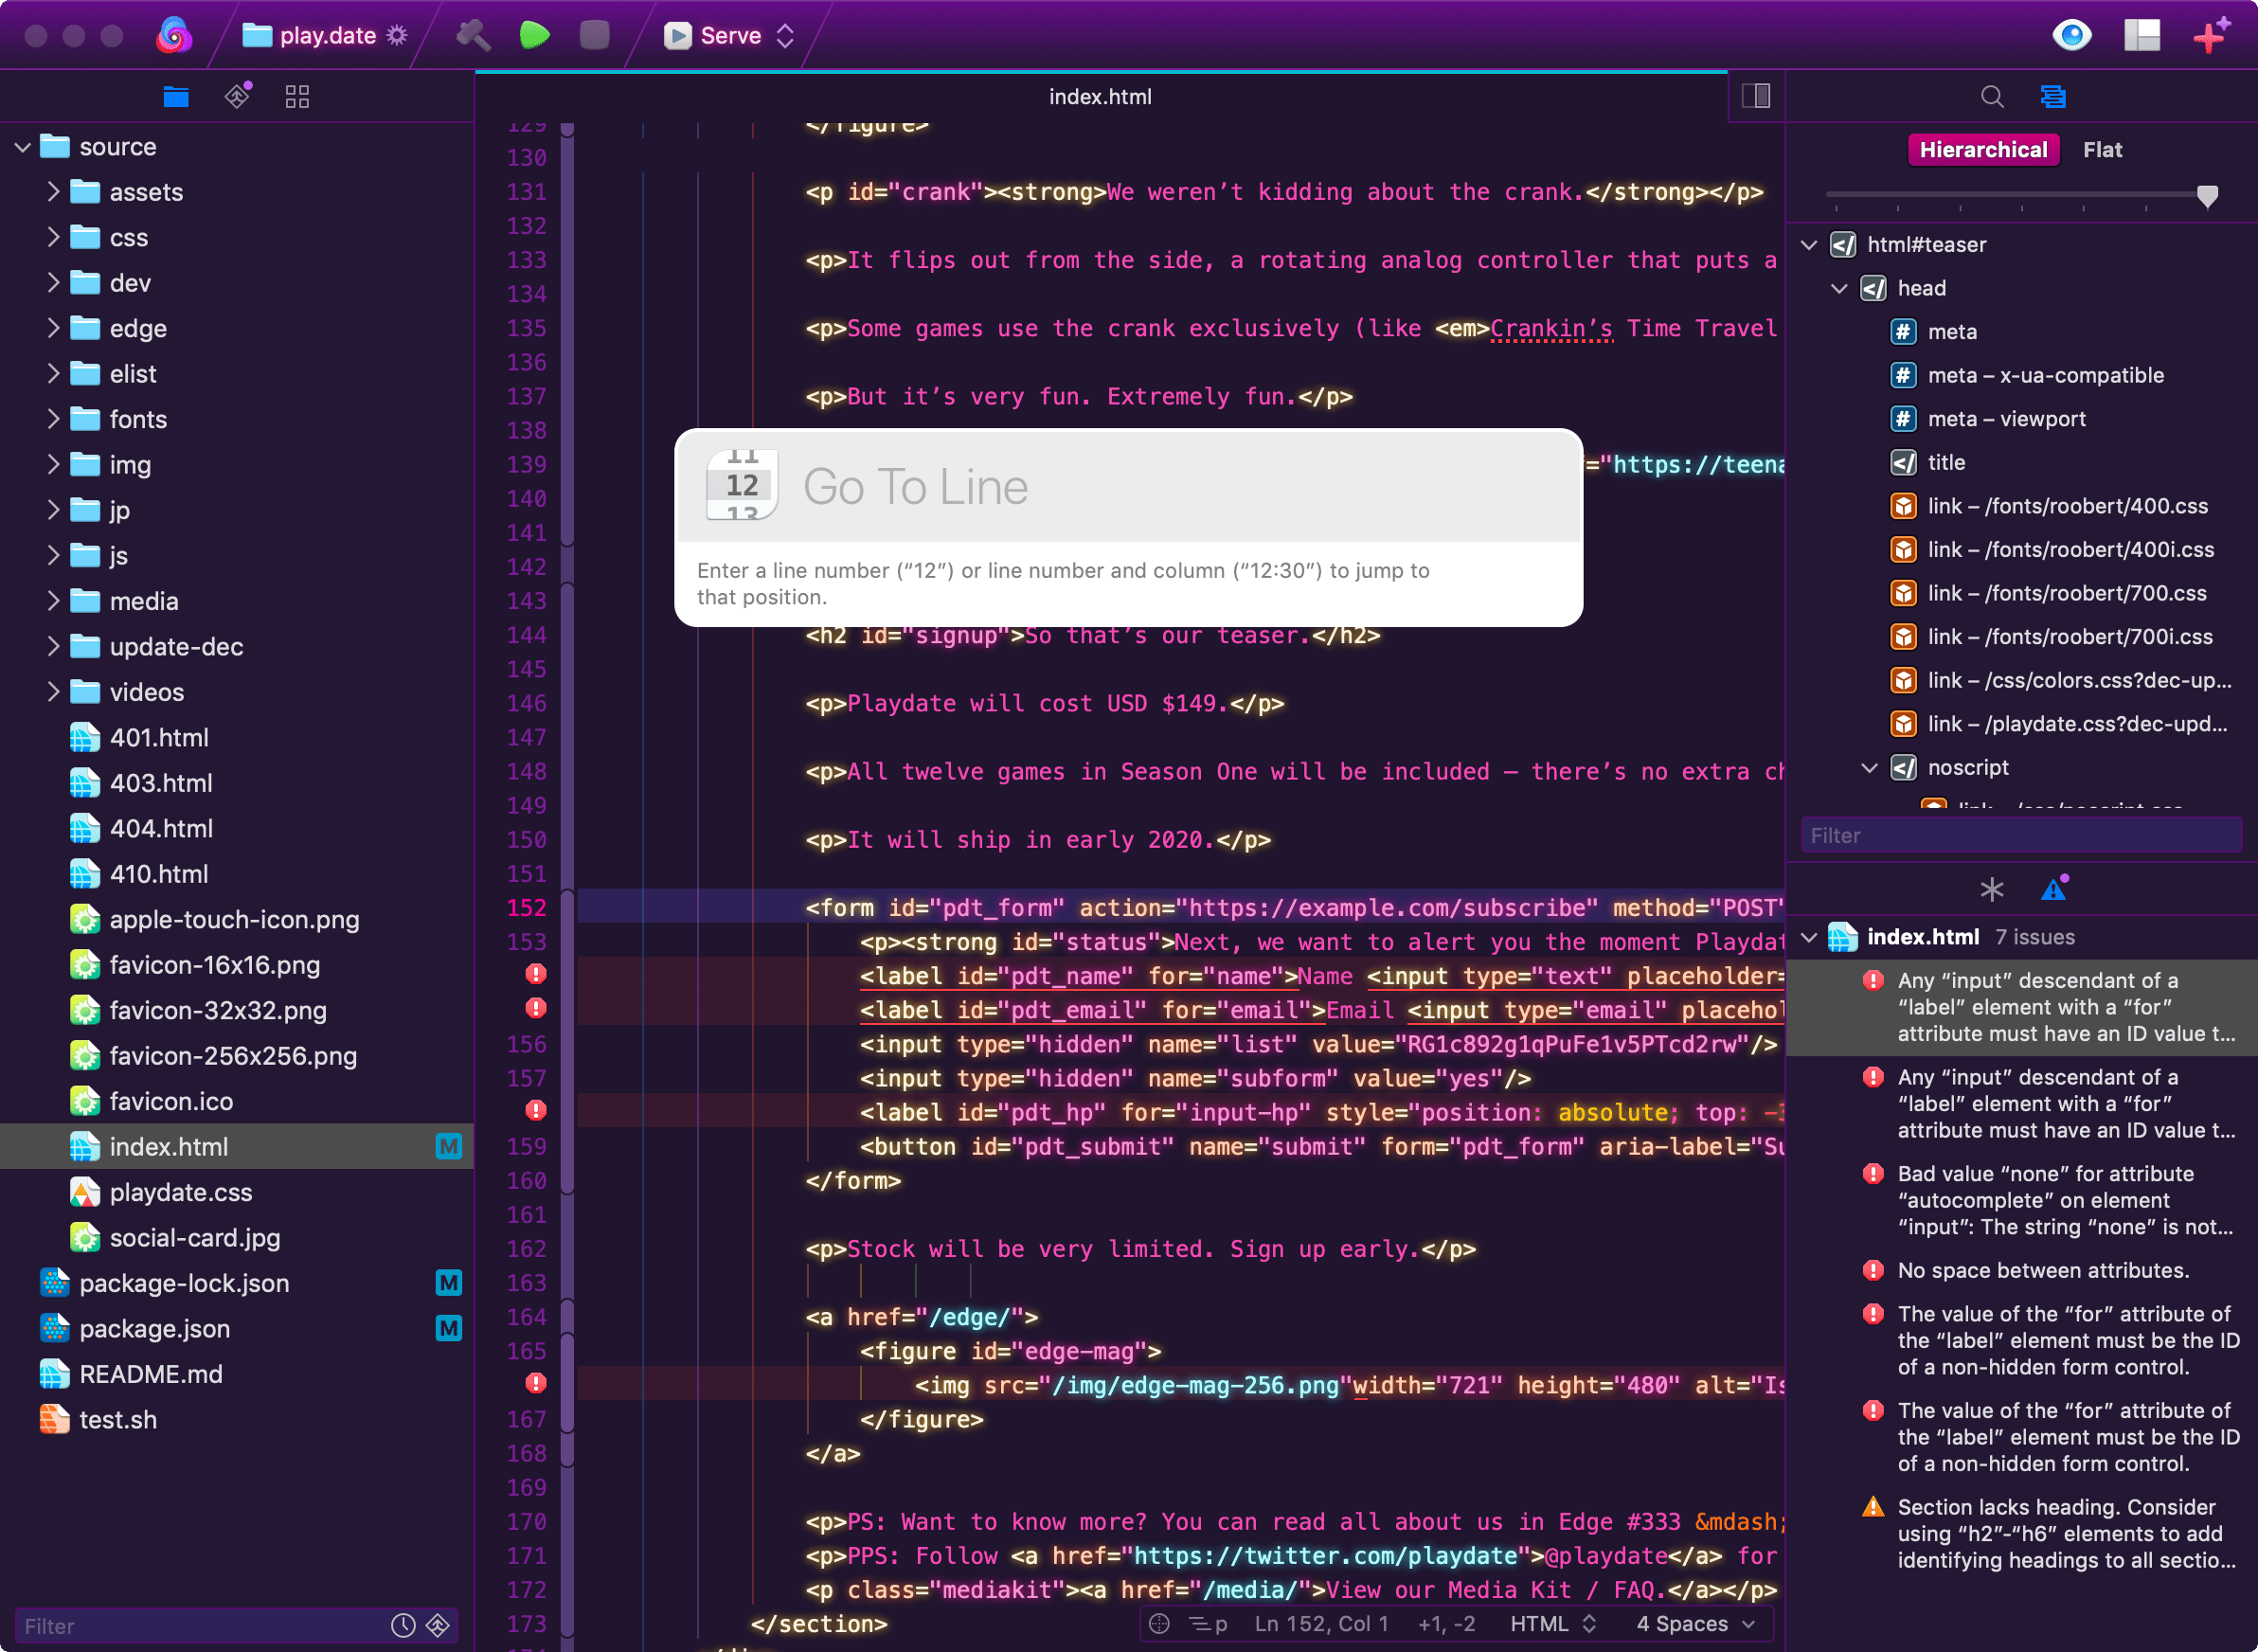2258x1652 pixels.
Task: Click the play.date project name
Action: [x=328, y=36]
